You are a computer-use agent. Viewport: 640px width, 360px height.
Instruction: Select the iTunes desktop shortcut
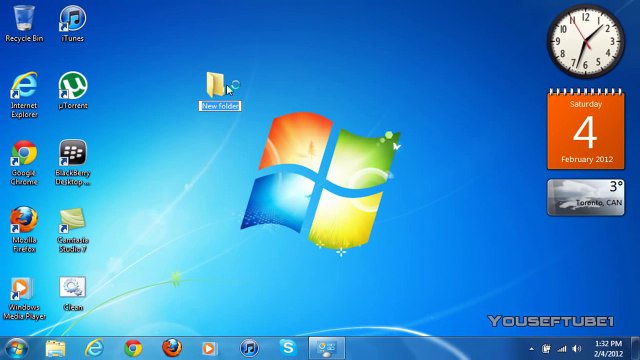click(73, 23)
